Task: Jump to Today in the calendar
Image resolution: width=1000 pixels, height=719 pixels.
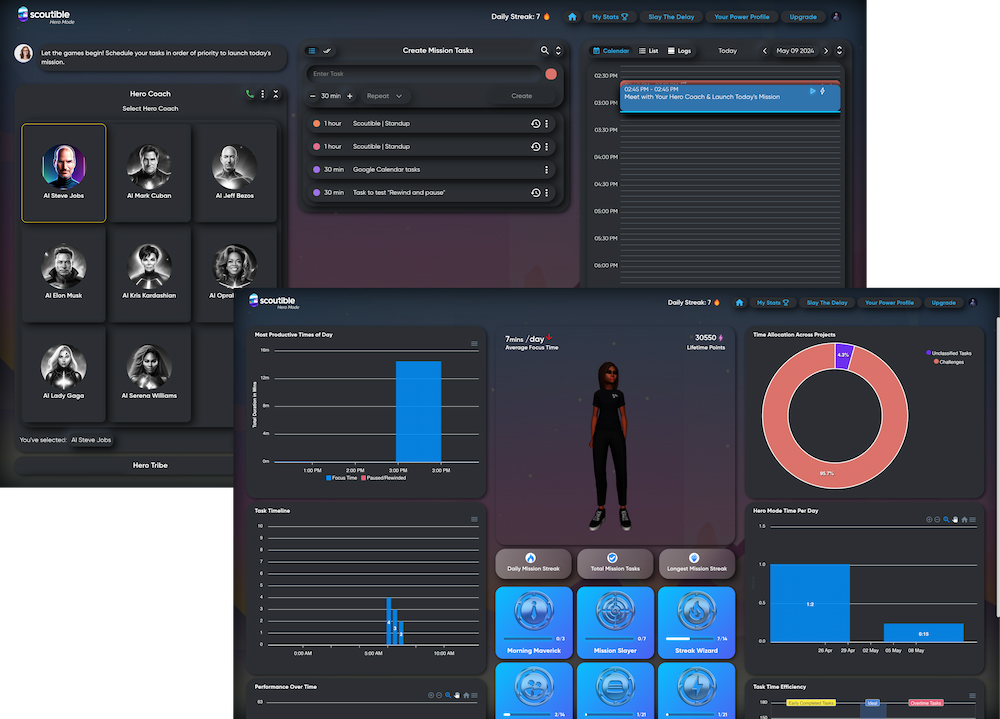Action: click(x=727, y=51)
